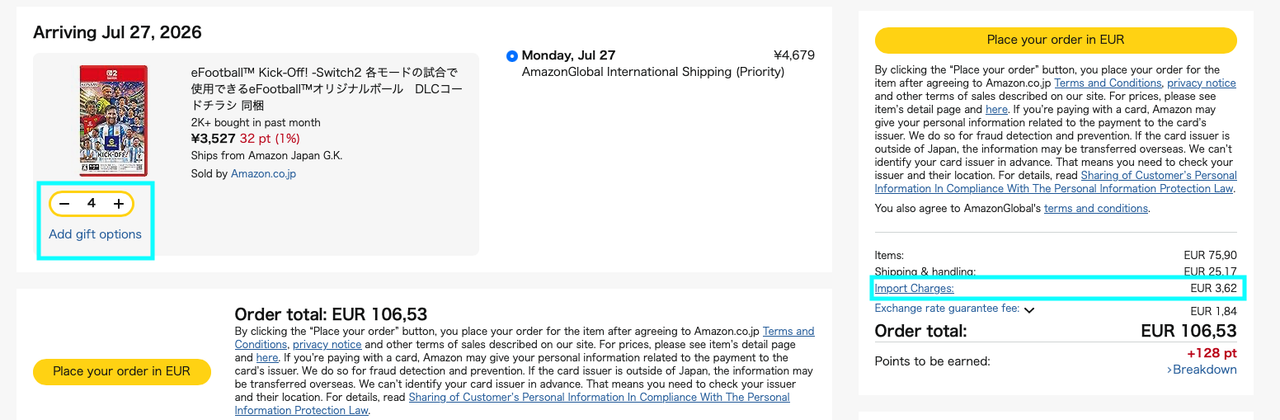This screenshot has width=1280, height=420.
Task: Open Amazon.co.jp seller link
Action: [x=263, y=173]
